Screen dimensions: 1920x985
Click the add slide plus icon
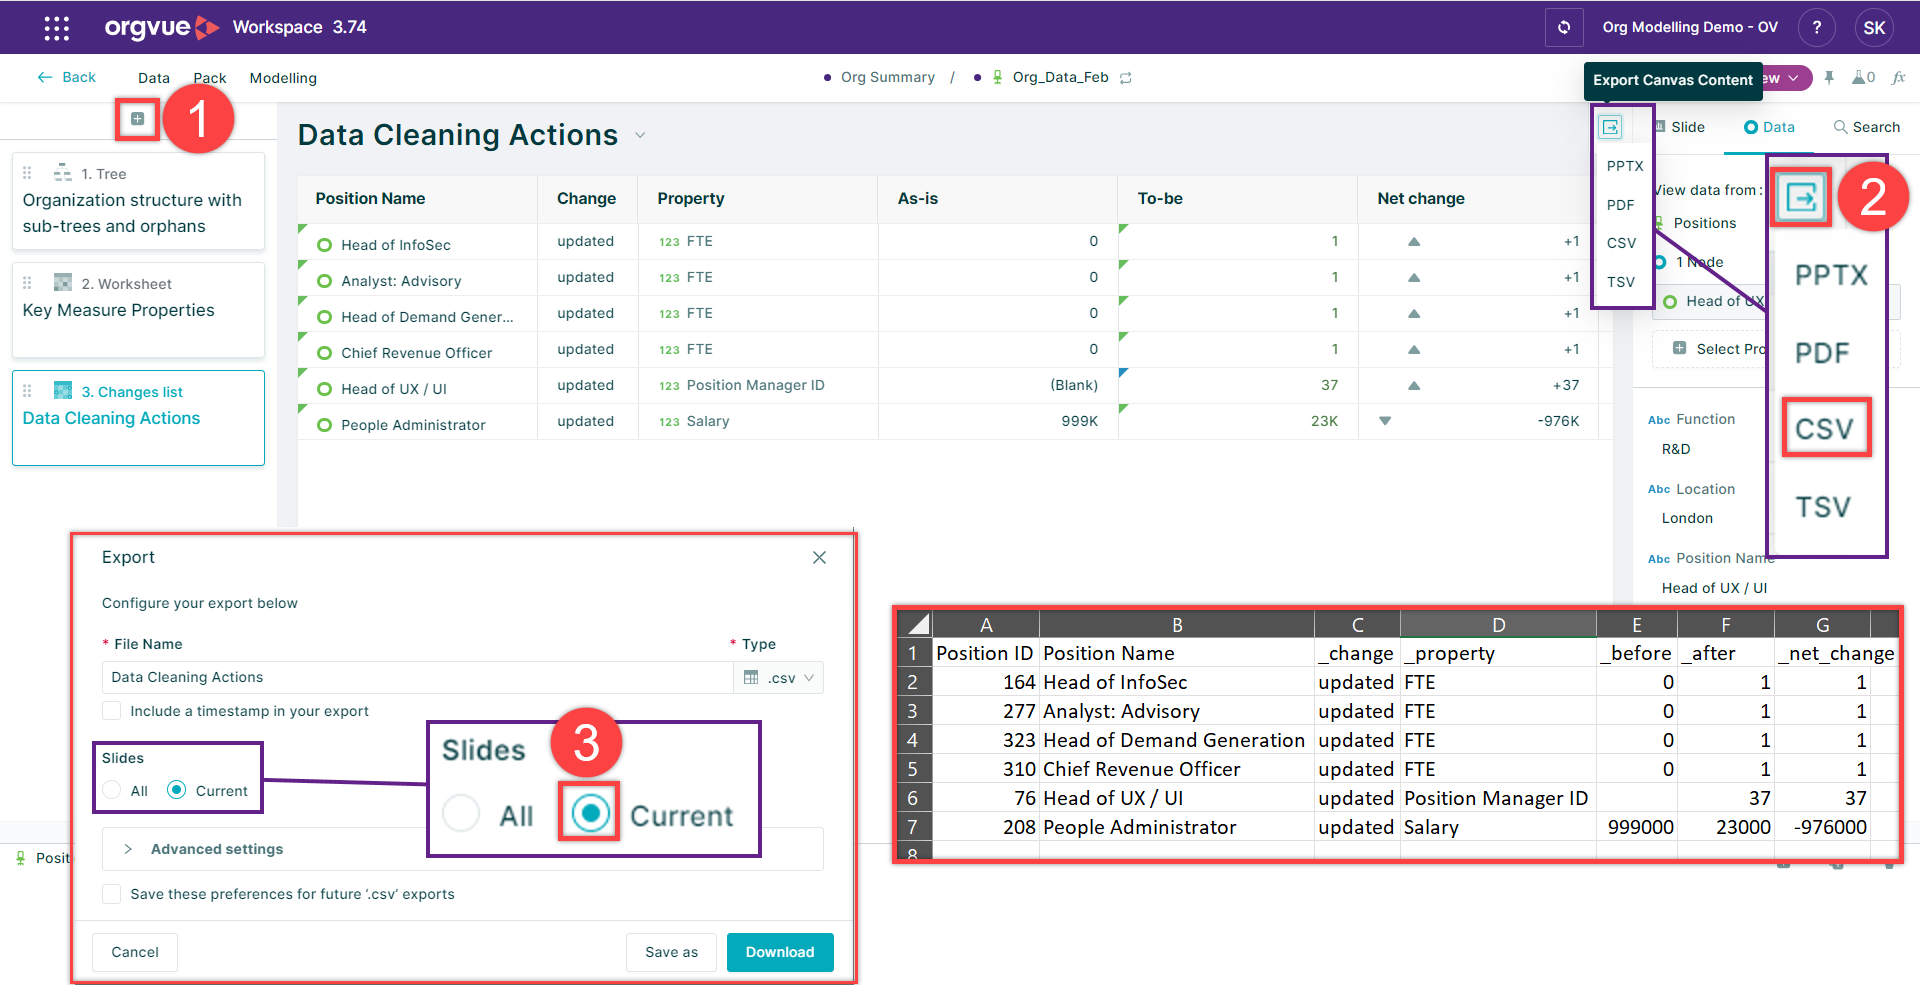[x=137, y=119]
